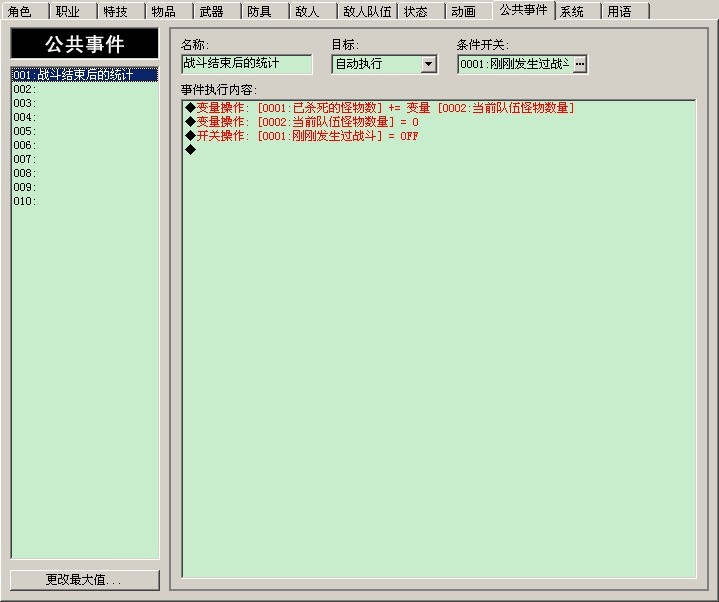Select empty common event 009
The image size is (719, 602).
85,187
